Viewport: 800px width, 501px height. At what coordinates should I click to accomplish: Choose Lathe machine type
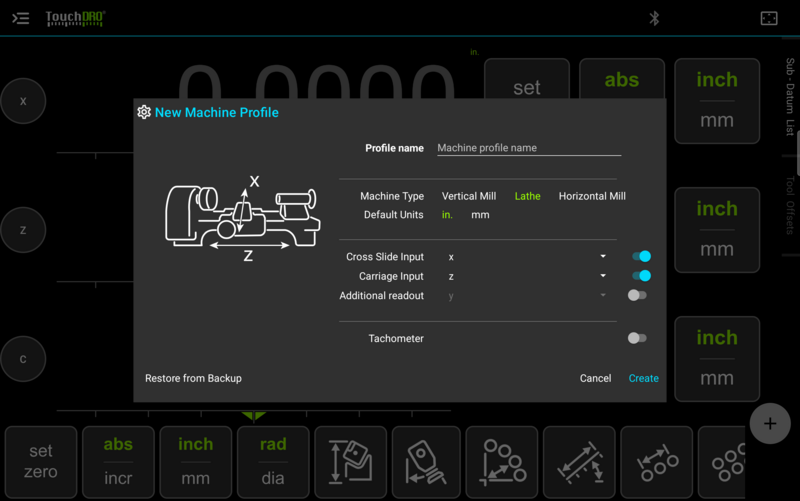[527, 196]
